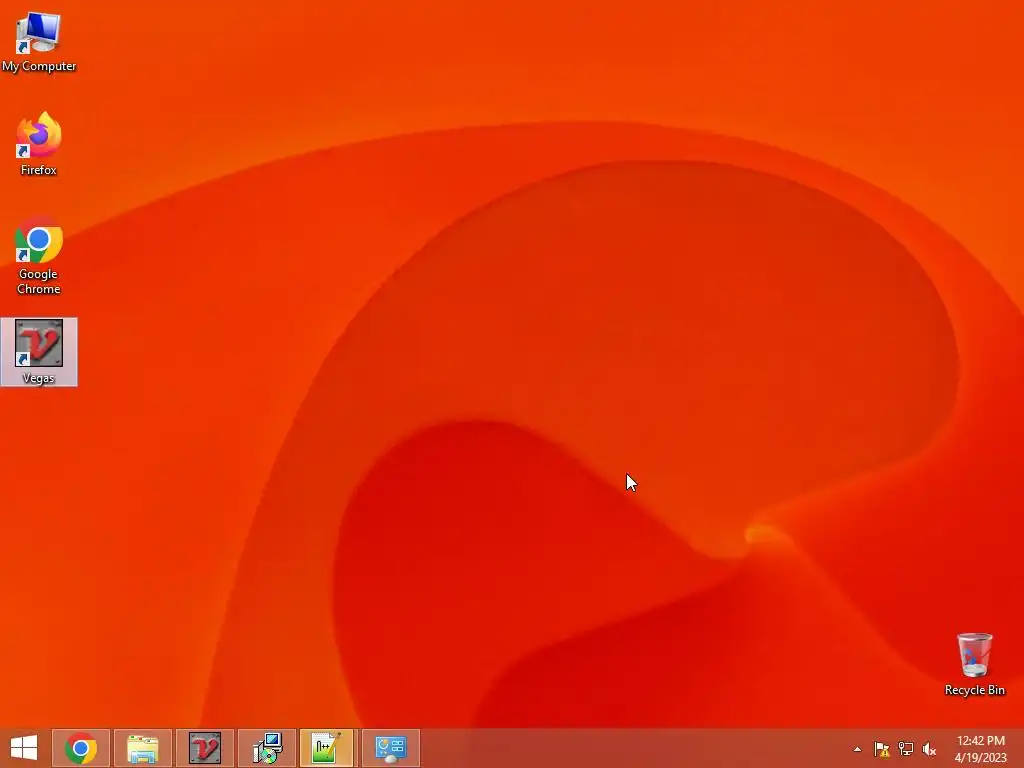The width and height of the screenshot is (1024, 768).
Task: Open the My Computer desktop shortcut
Action: point(39,41)
